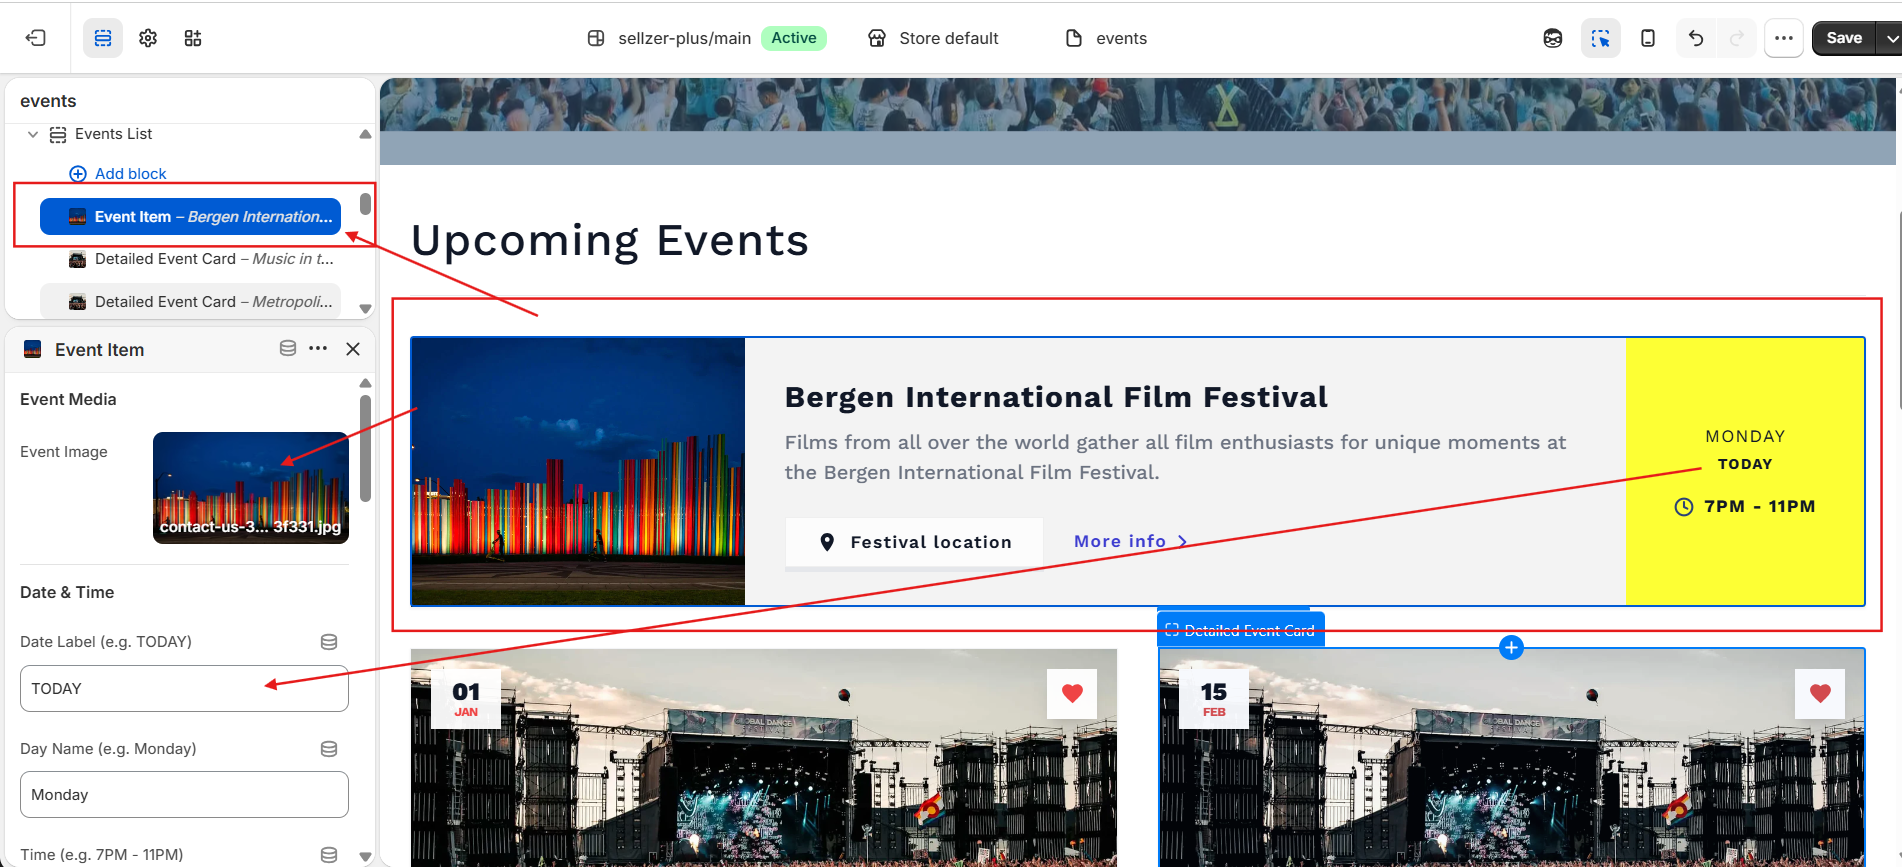
Task: Click the redo arrow icon
Action: pos(1737,38)
